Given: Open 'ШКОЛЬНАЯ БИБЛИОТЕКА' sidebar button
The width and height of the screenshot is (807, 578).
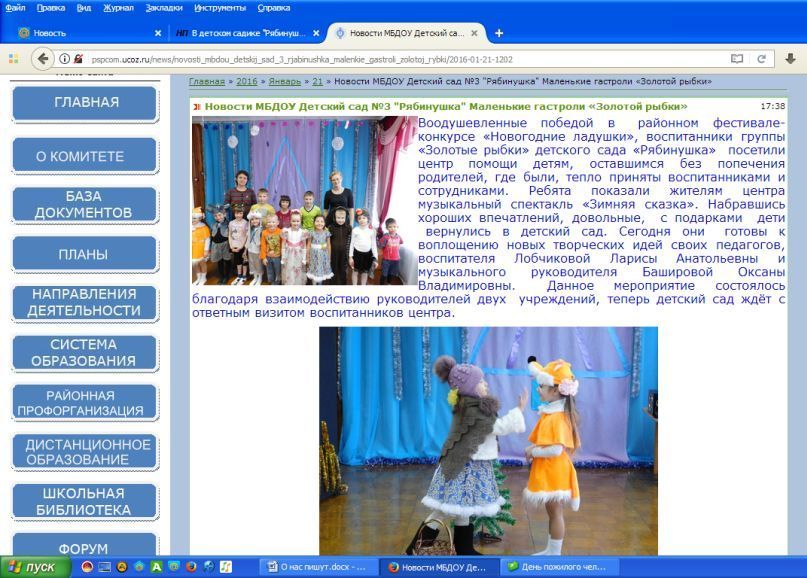Looking at the screenshot, I should [x=84, y=501].
